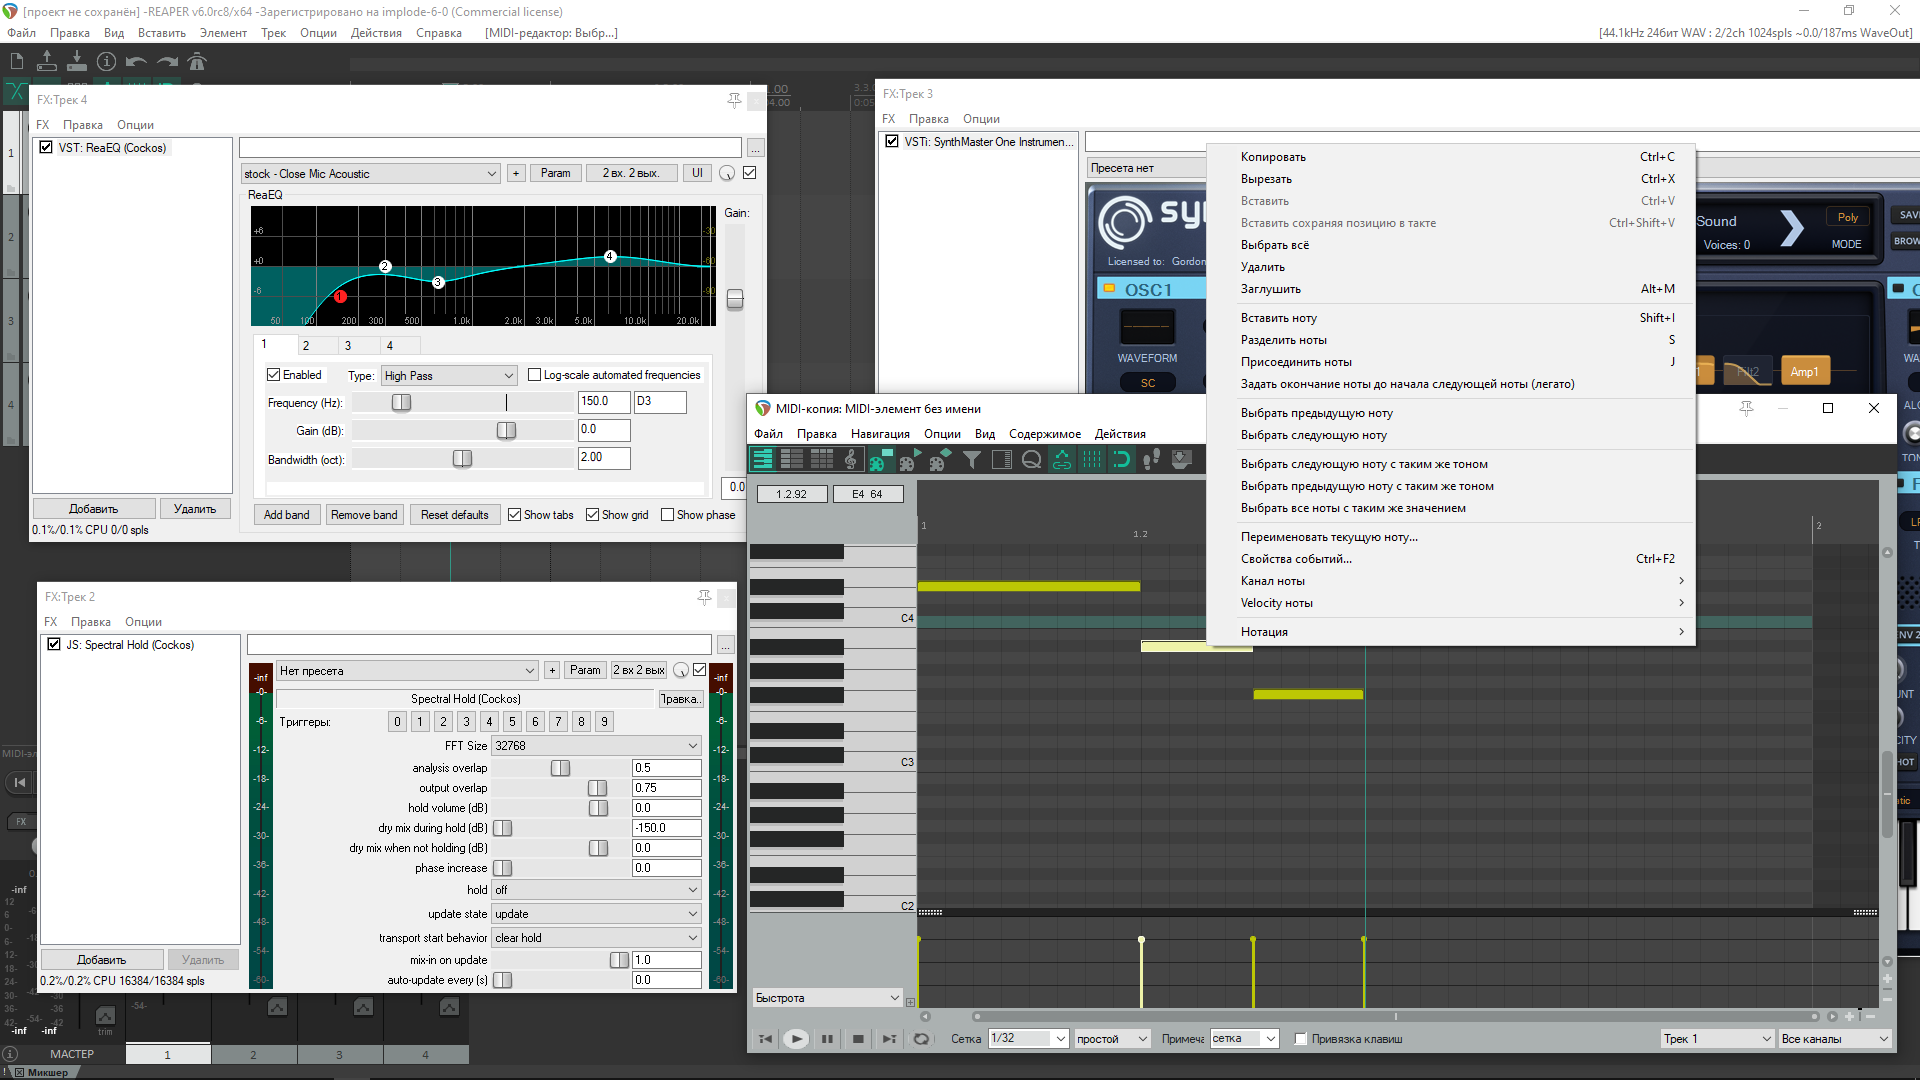Open the MIDI editor filter icon
The height and width of the screenshot is (1080, 1920).
click(971, 459)
